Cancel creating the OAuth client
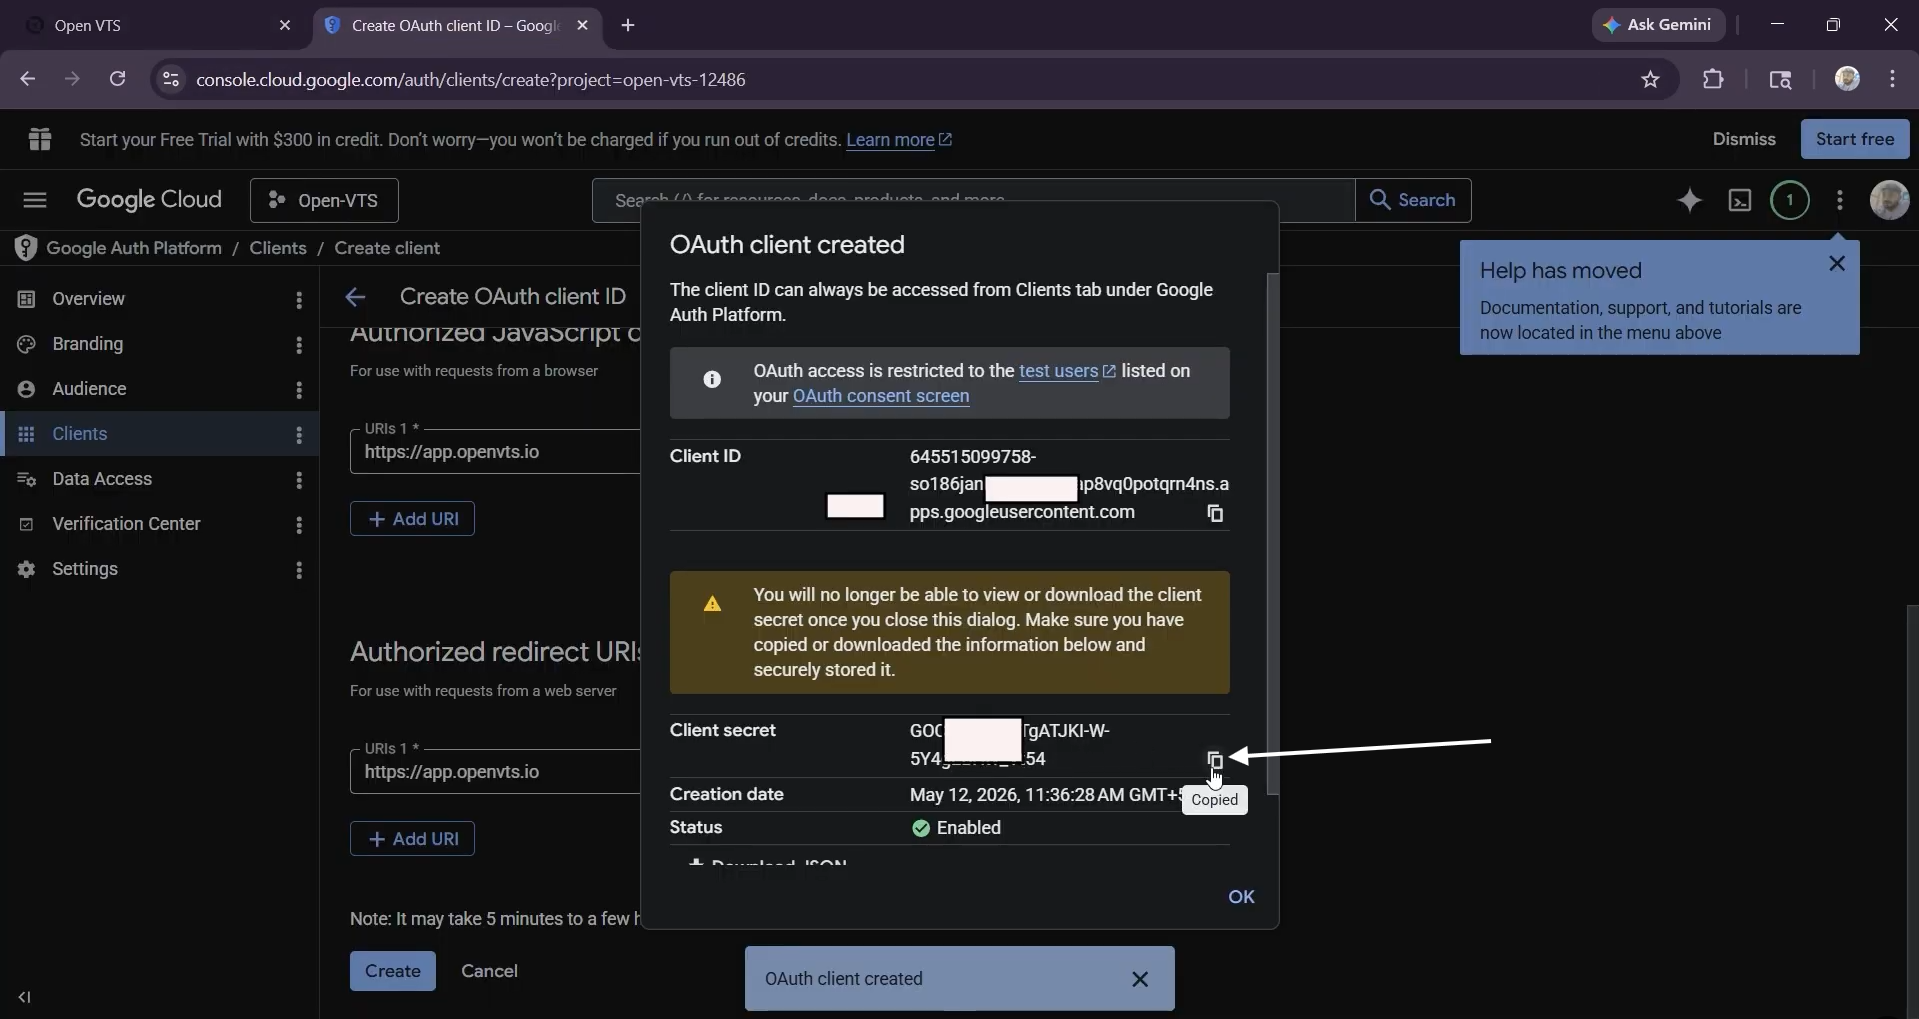Image resolution: width=1919 pixels, height=1019 pixels. [489, 971]
